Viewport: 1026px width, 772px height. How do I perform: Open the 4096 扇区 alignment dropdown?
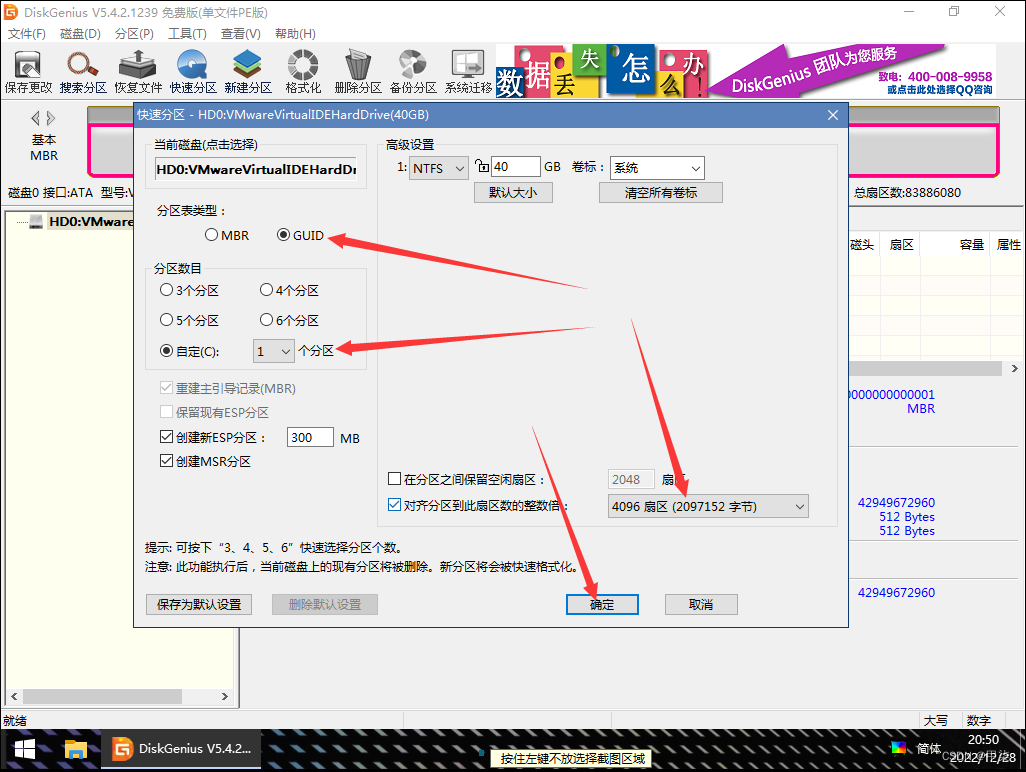(x=708, y=506)
